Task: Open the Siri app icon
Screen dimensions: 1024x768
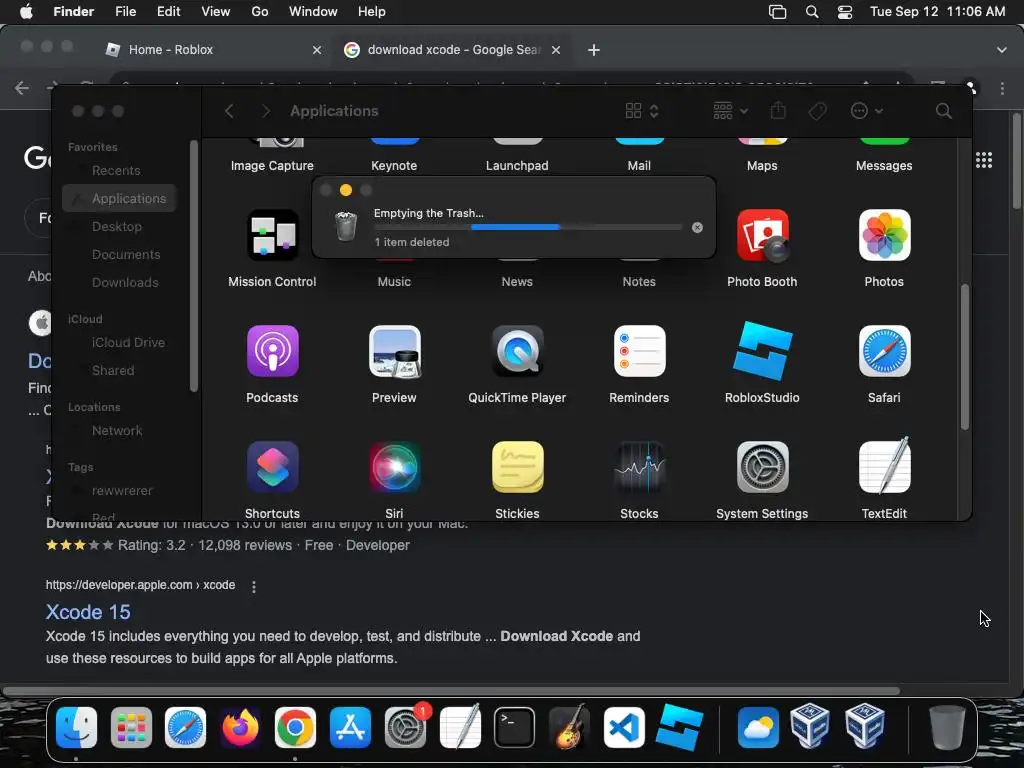Action: point(394,467)
